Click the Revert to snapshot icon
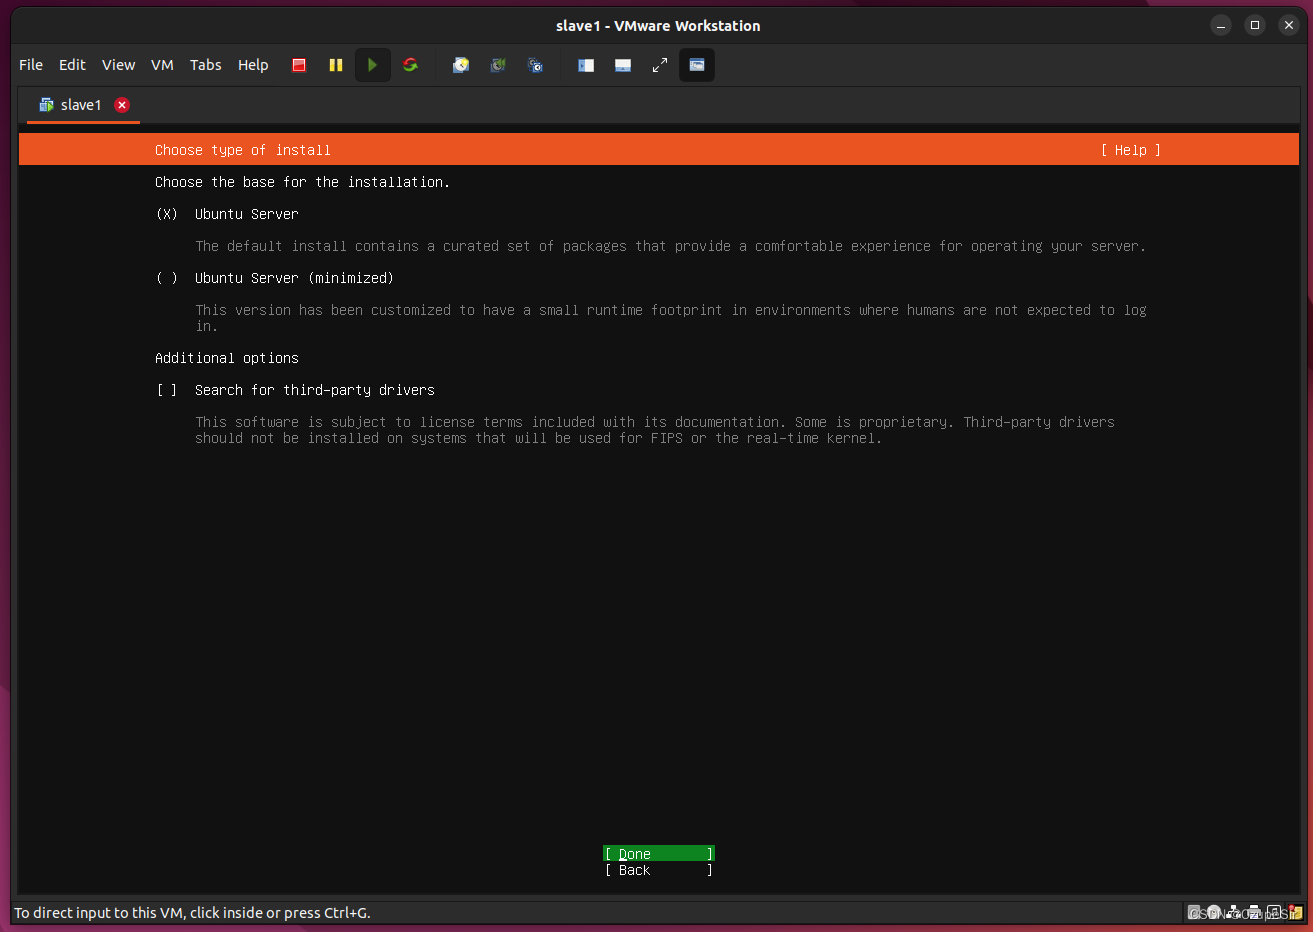Screen dimensions: 1313x932 point(498,65)
